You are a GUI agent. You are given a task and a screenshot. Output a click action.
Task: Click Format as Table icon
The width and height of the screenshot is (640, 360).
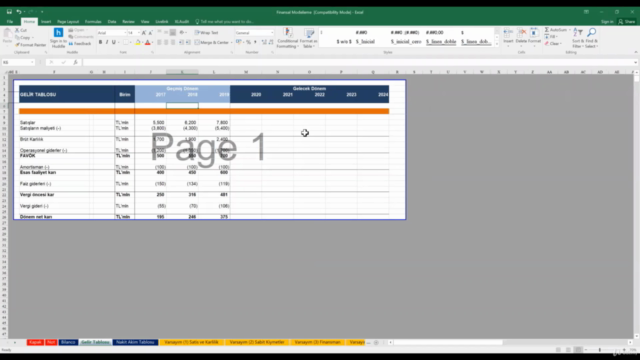(309, 33)
